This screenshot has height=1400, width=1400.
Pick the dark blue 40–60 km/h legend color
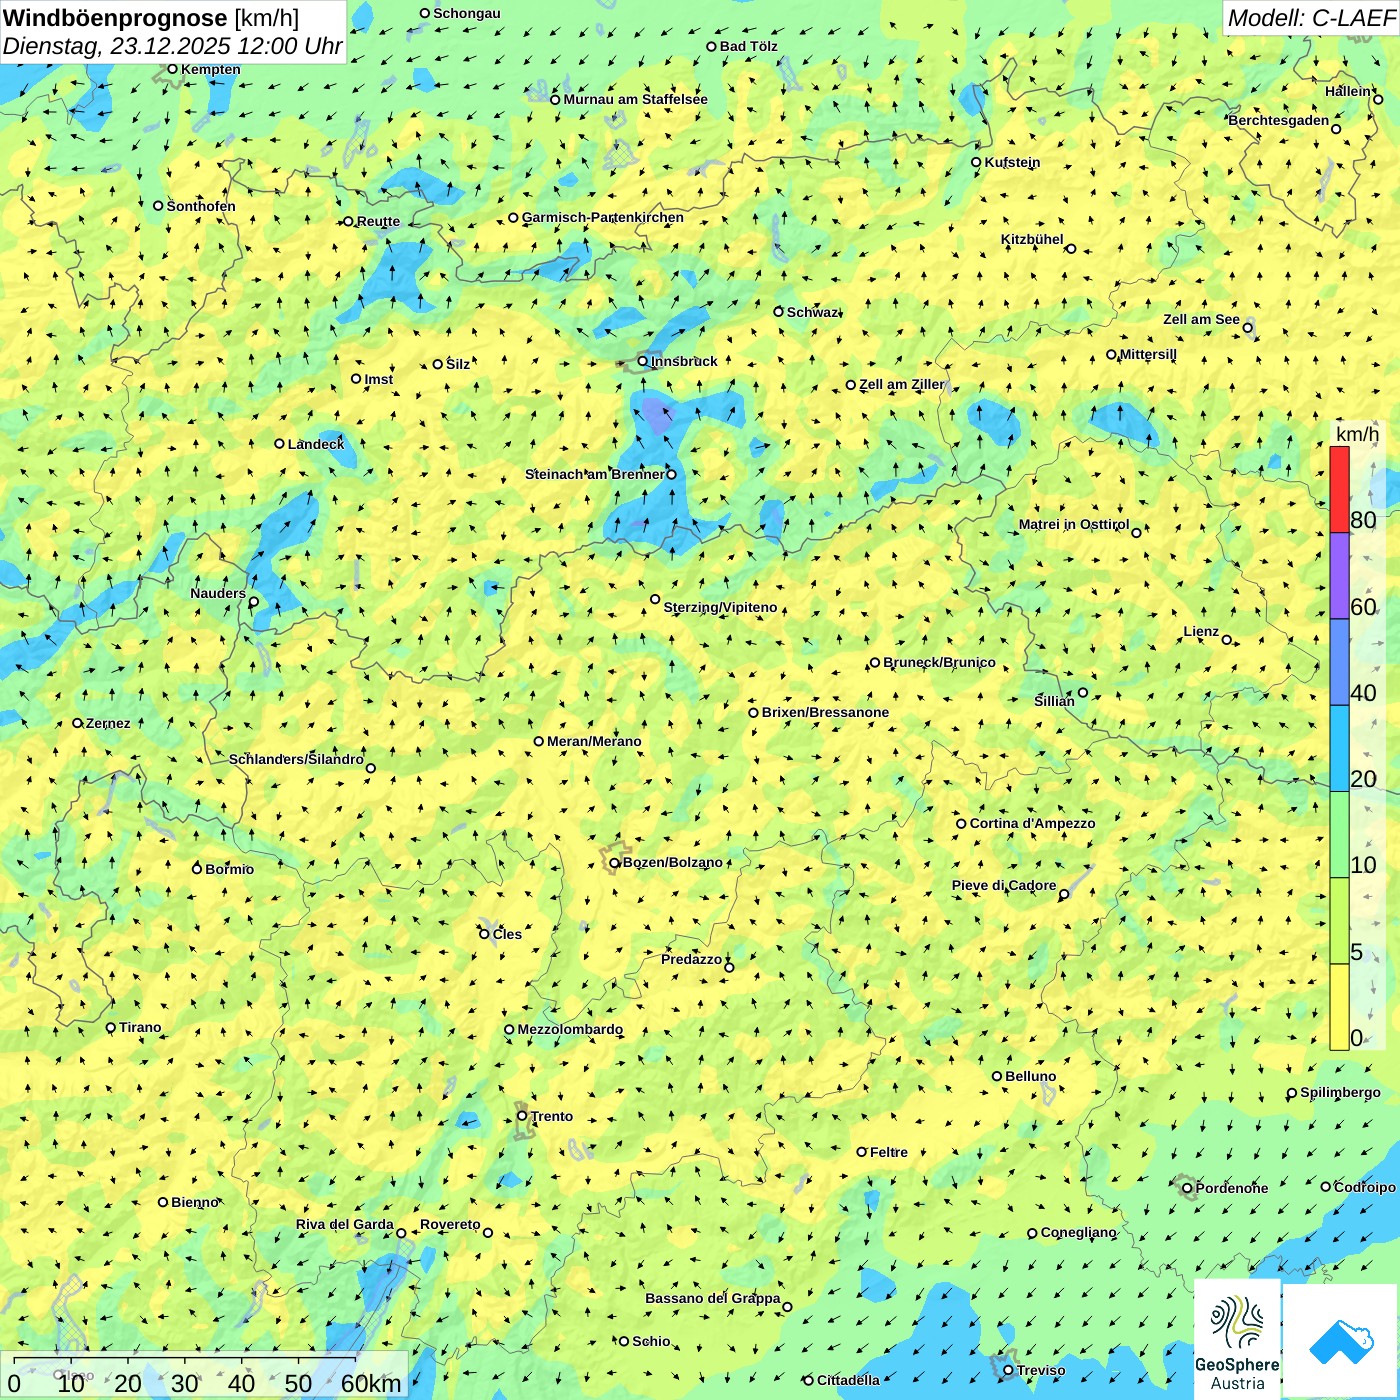[1339, 663]
